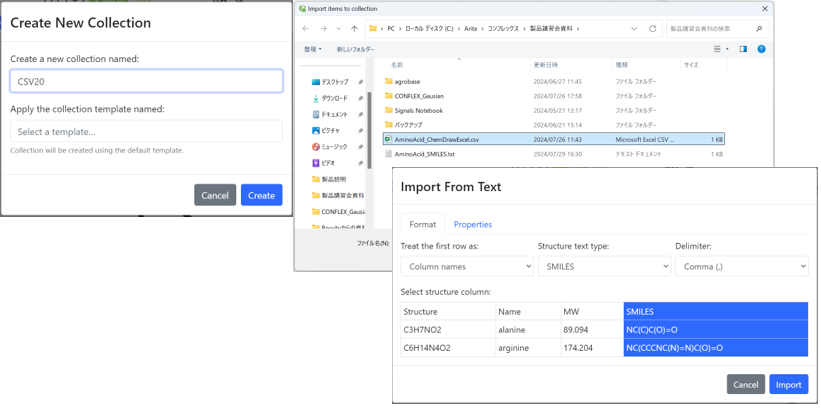Screen dimensions: 821x408
Task: Click the view layout options icon
Action: click(719, 49)
